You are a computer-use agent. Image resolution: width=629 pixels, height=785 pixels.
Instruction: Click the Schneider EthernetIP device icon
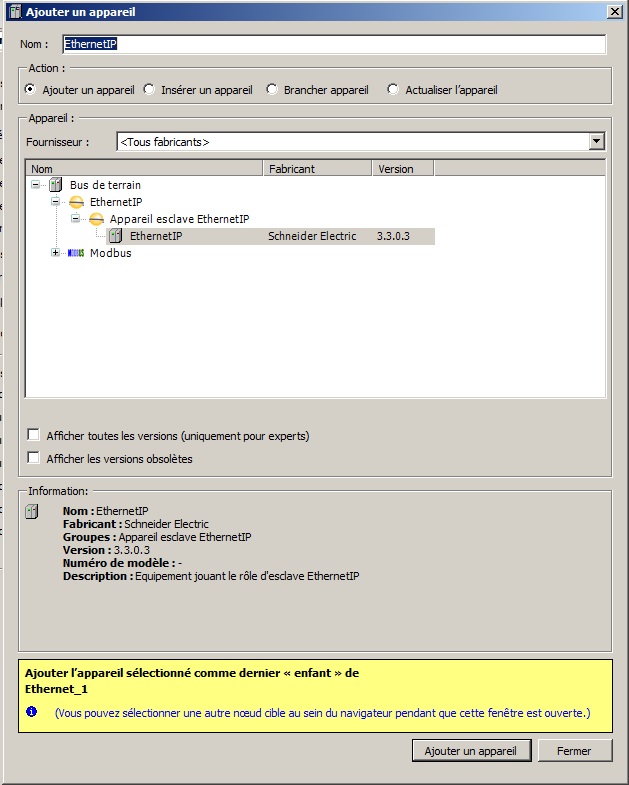point(116,237)
